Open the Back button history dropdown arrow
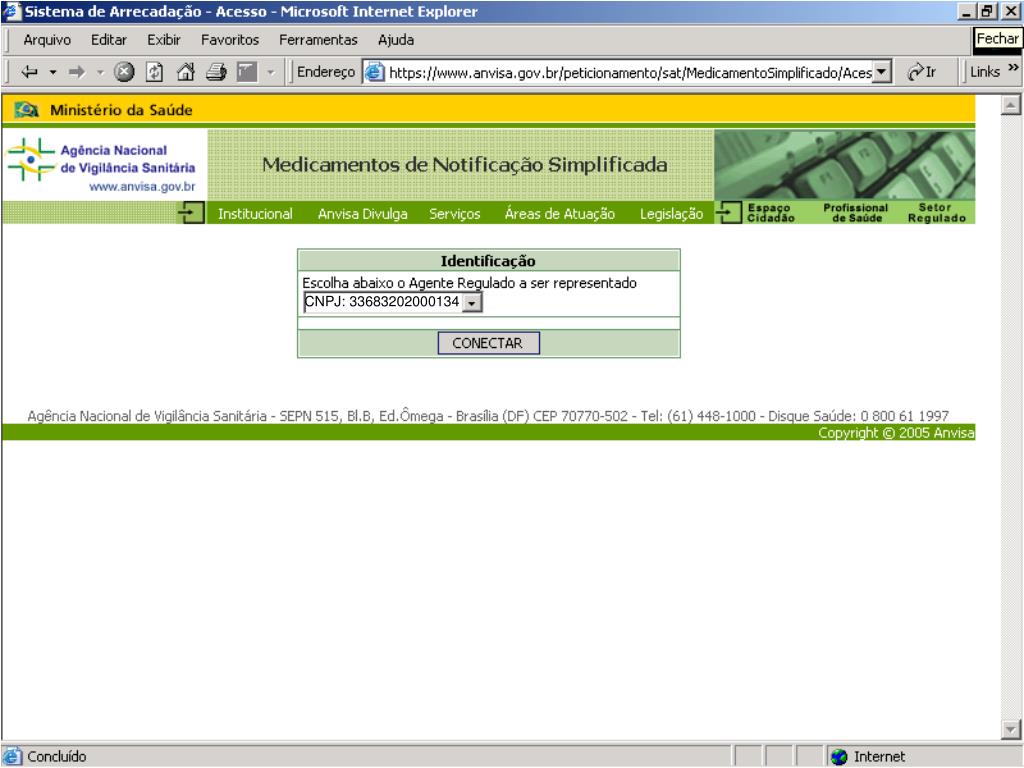Viewport: 1024px width, 768px height. (x=53, y=72)
